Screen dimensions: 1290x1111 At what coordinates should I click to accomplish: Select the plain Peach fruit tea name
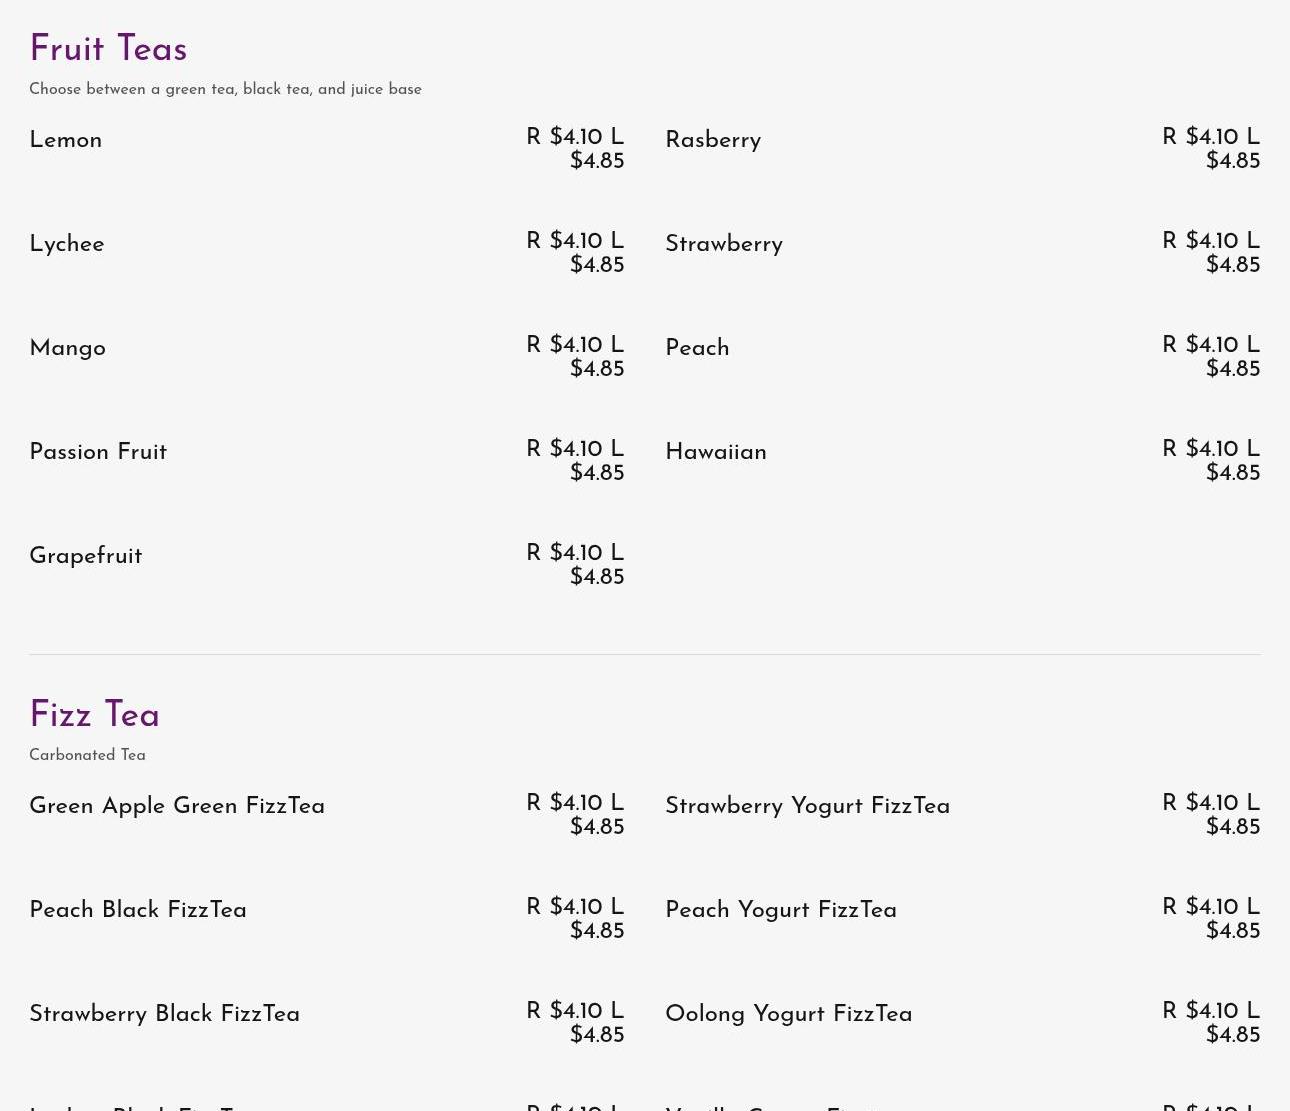[697, 348]
